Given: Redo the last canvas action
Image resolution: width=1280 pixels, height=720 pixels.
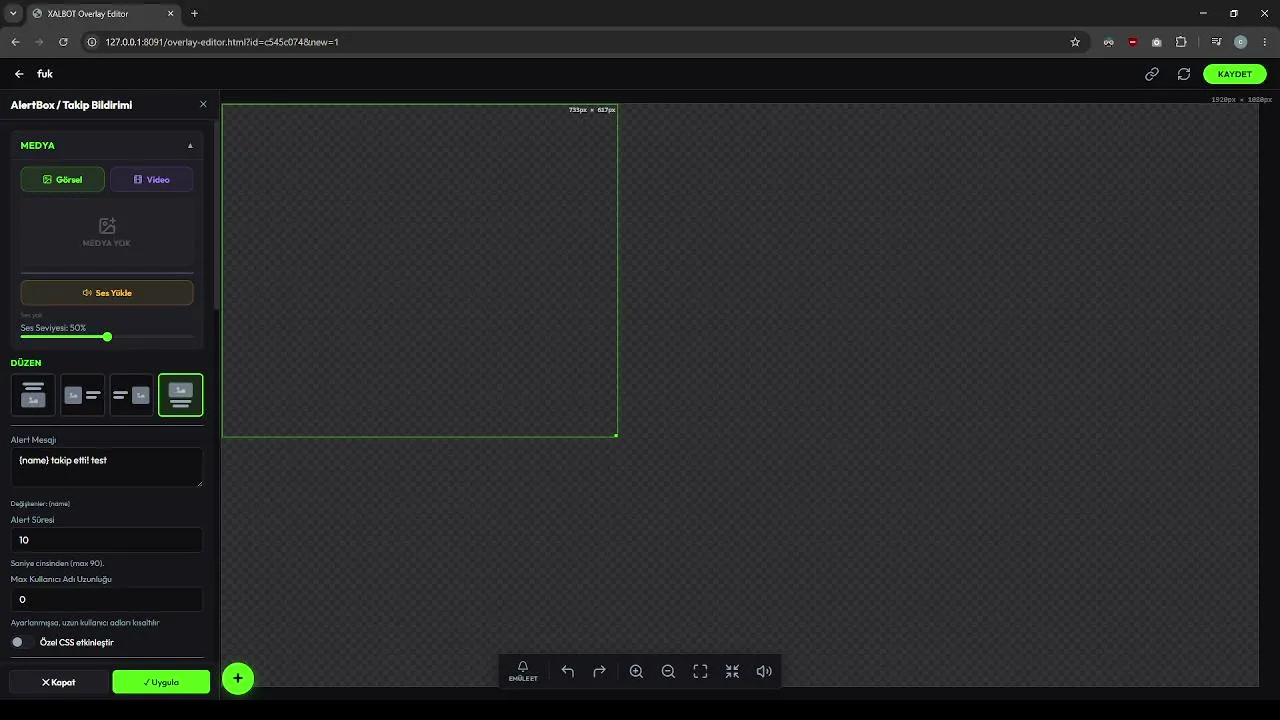Looking at the screenshot, I should [x=600, y=672].
